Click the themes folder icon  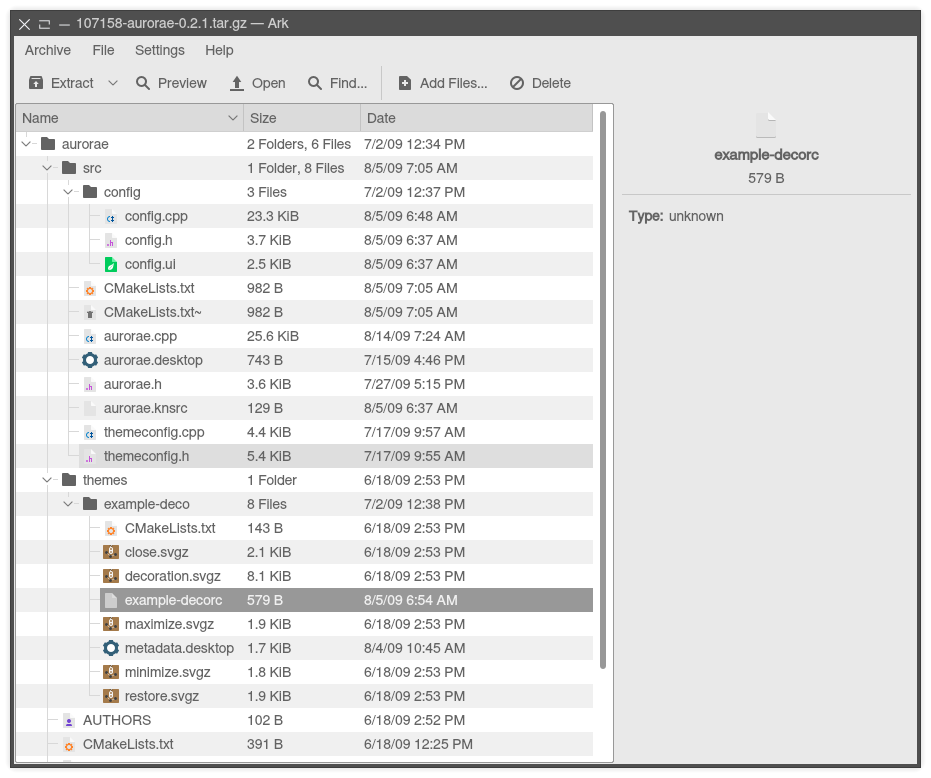pyautogui.click(x=69, y=480)
